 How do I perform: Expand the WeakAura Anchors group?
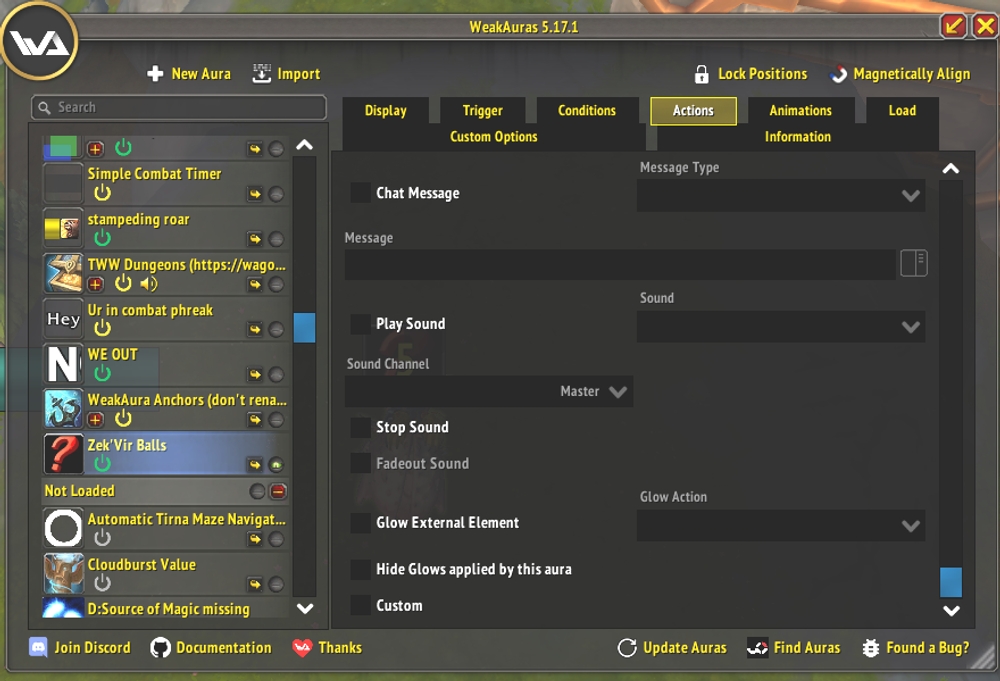tap(95, 419)
